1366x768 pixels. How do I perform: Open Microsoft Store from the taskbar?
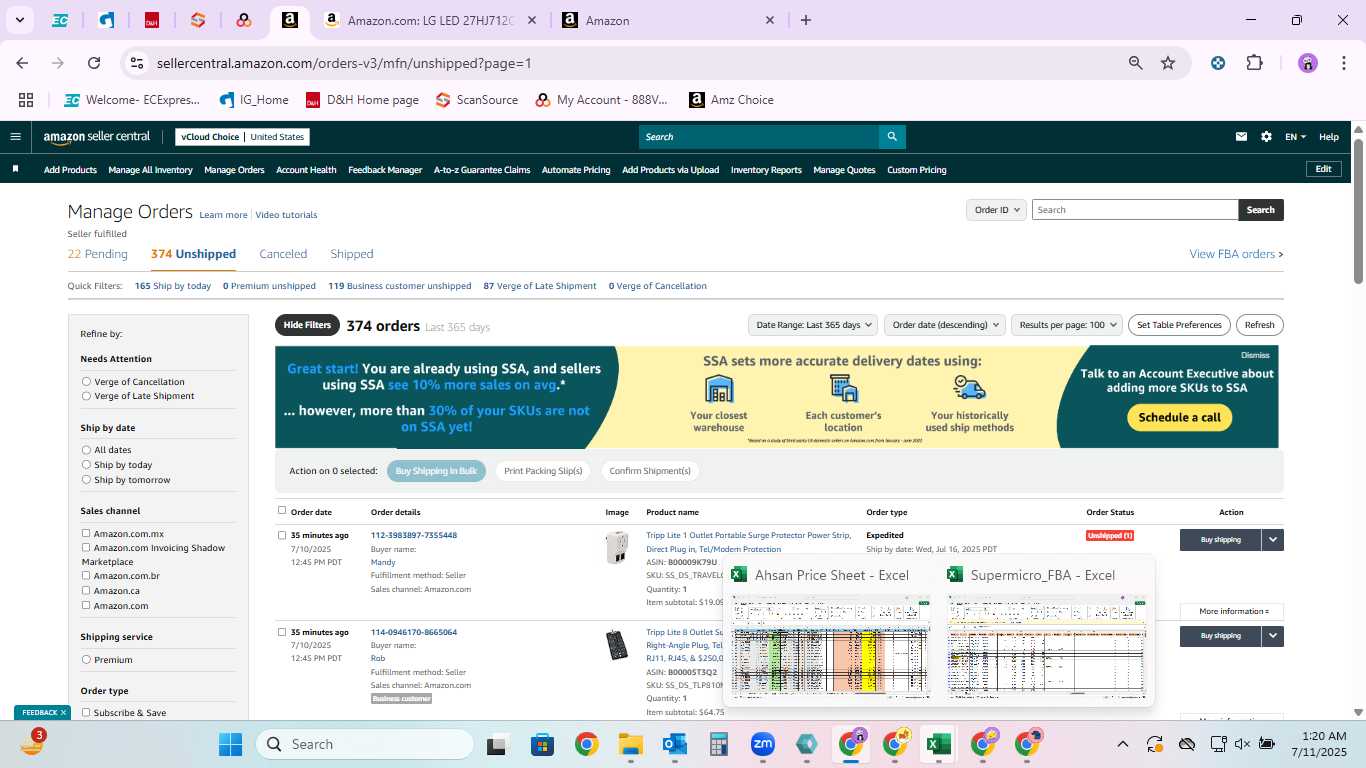click(x=543, y=744)
